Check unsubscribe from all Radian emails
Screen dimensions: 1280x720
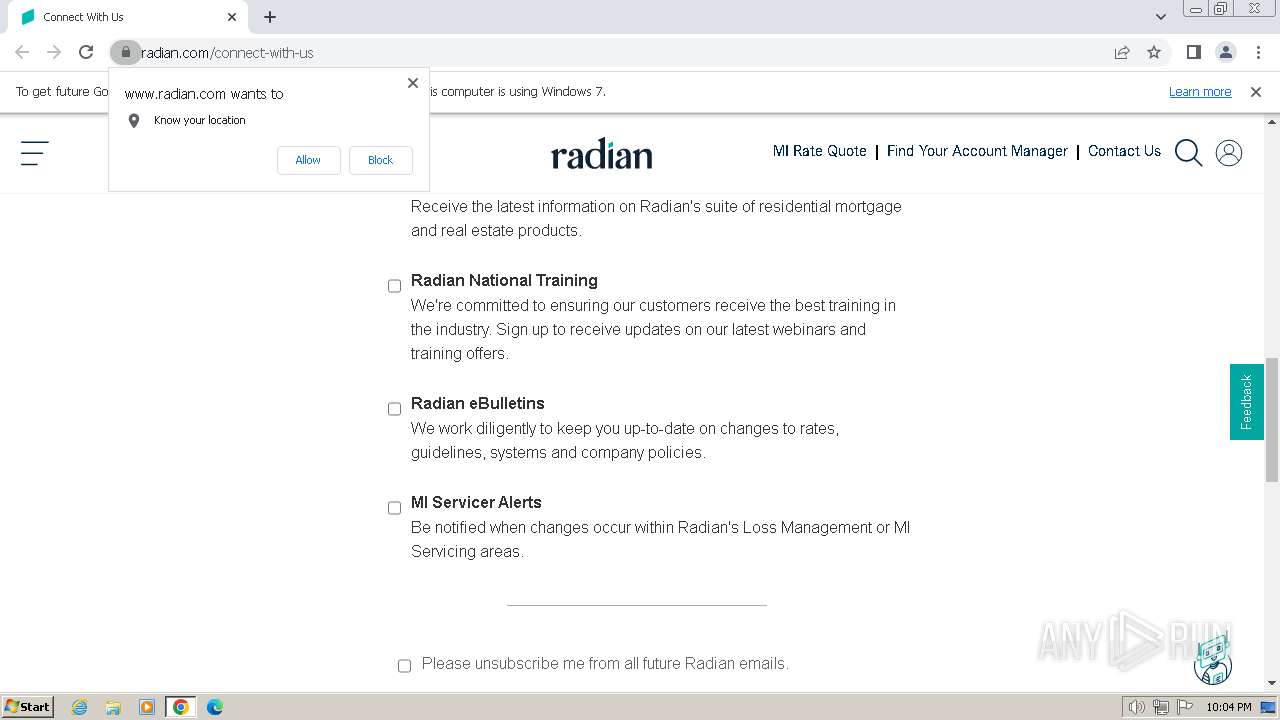pos(404,666)
